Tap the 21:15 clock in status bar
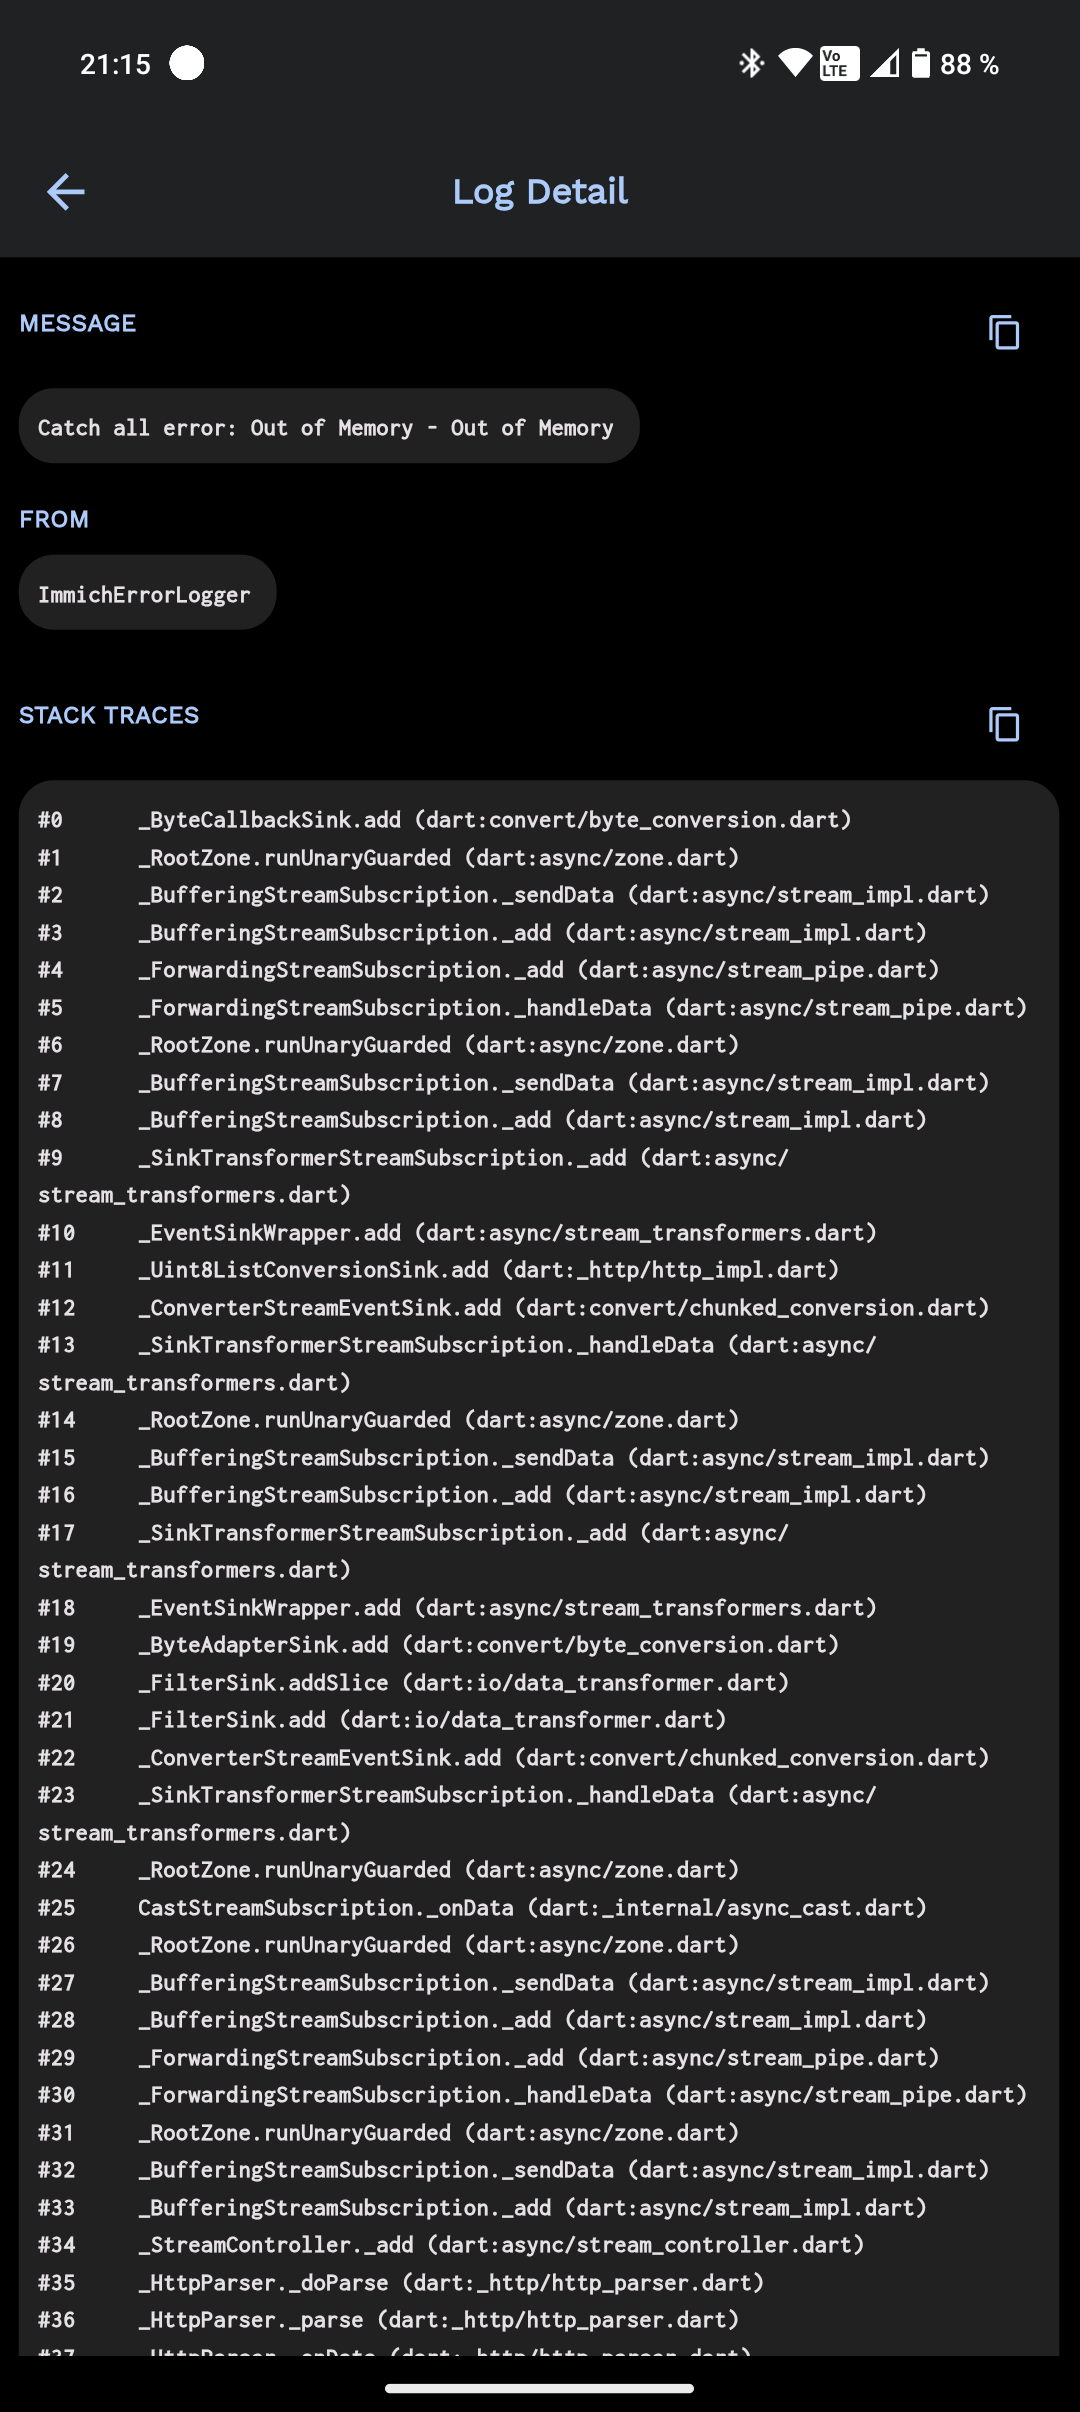1080x2412 pixels. pyautogui.click(x=115, y=64)
